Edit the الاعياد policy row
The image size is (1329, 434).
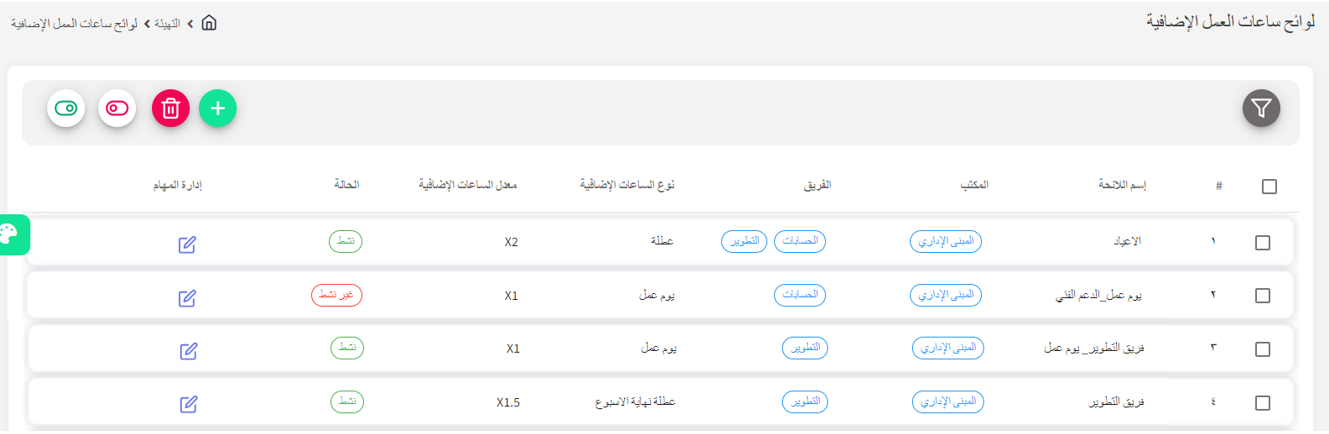pyautogui.click(x=187, y=244)
